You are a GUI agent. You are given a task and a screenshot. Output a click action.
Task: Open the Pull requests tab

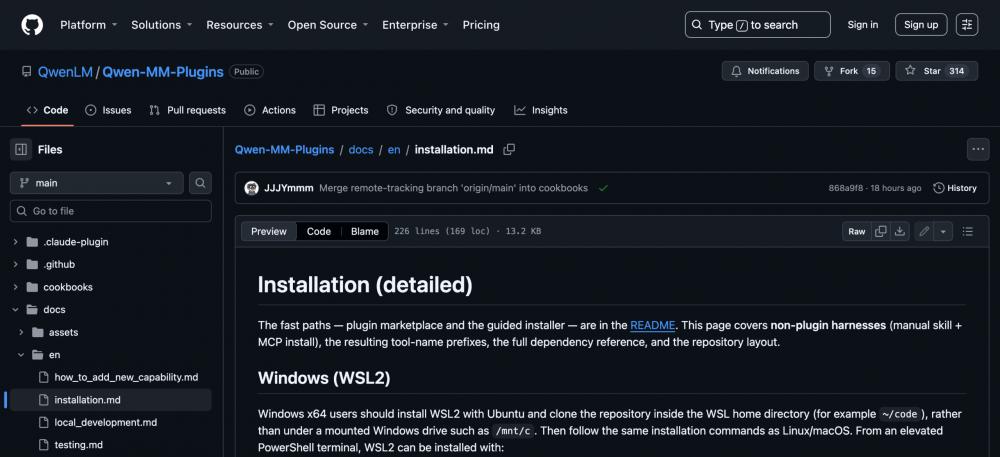tap(188, 110)
